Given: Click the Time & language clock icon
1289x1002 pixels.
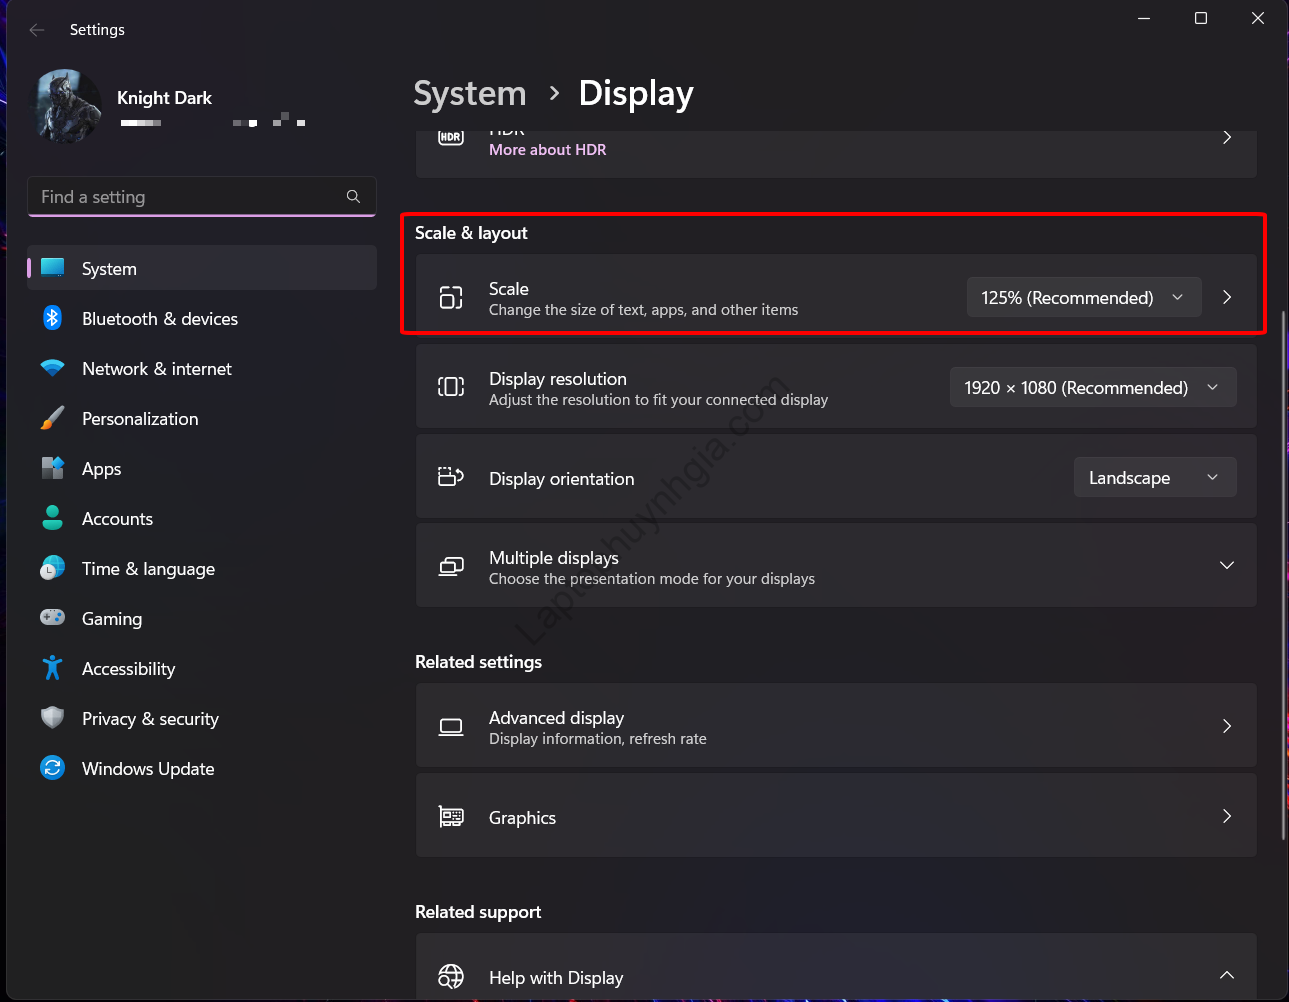Looking at the screenshot, I should (53, 568).
